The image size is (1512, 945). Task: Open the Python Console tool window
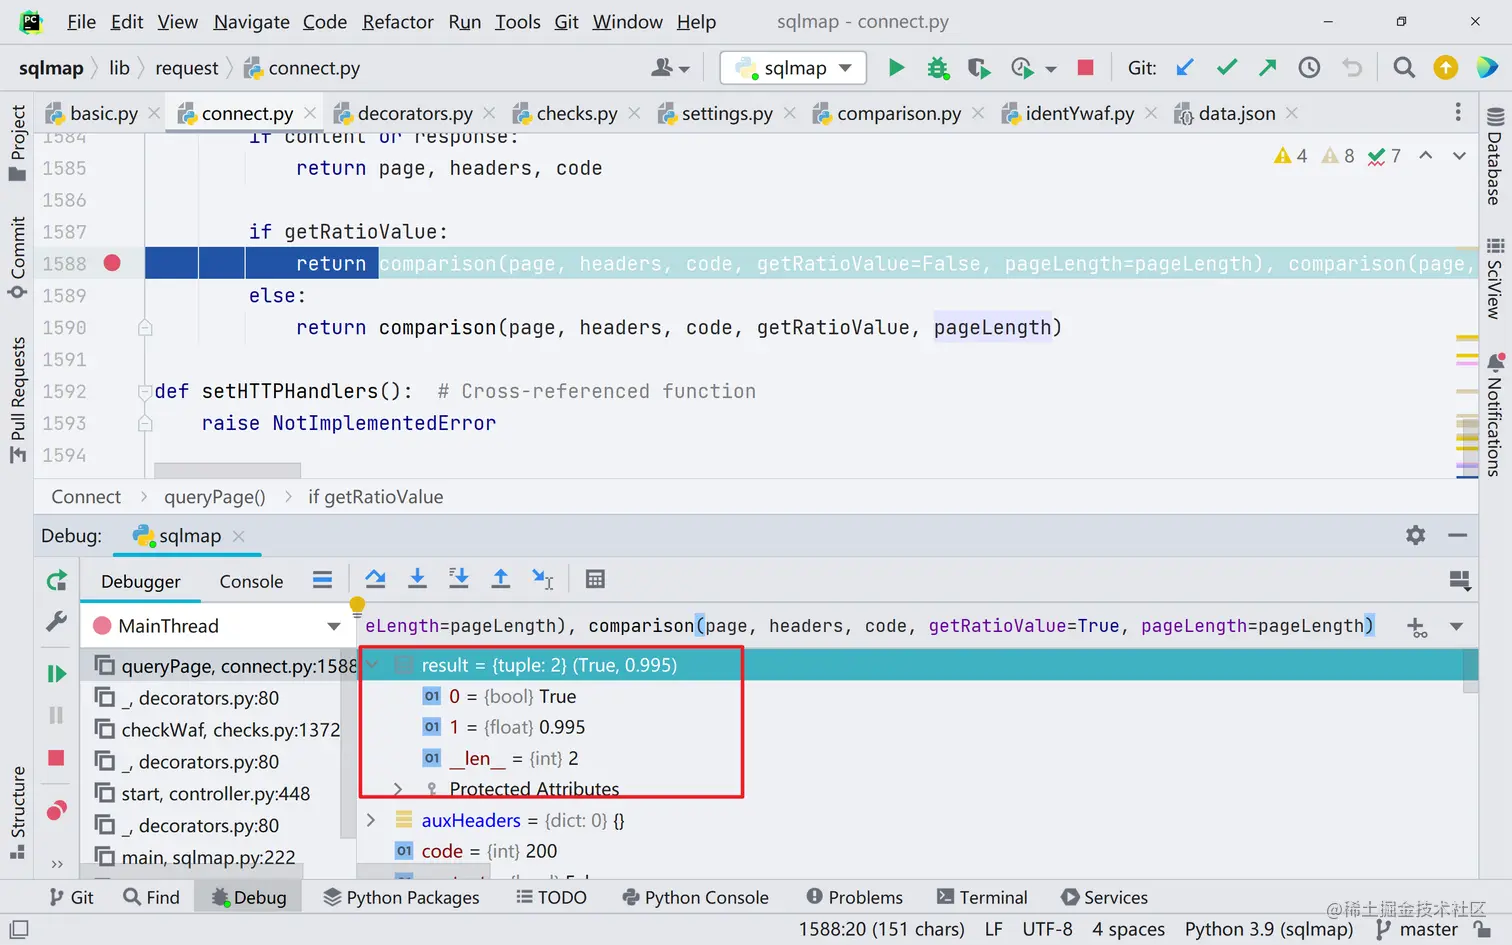(695, 897)
